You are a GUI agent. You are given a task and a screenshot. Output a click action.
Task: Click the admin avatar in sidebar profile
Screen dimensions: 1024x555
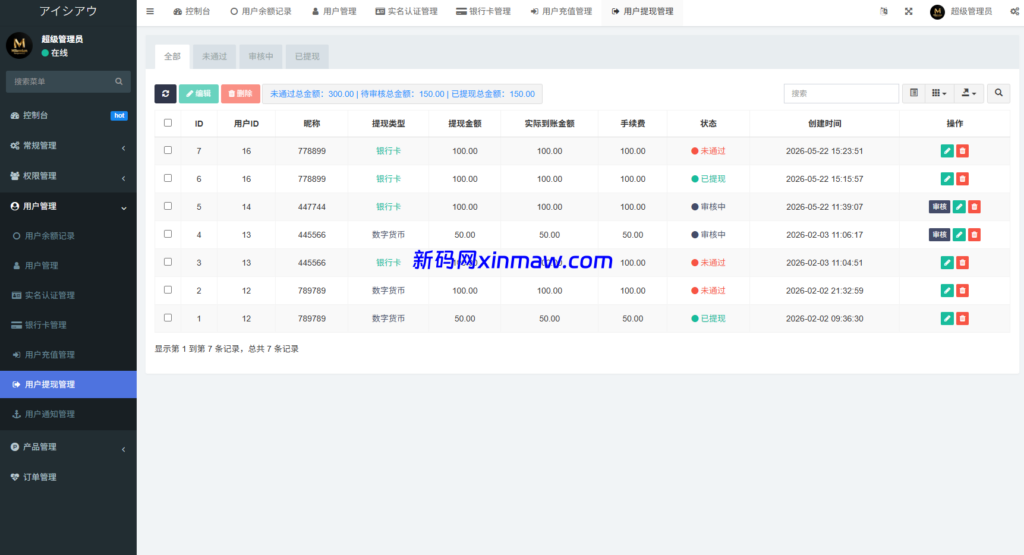click(19, 46)
